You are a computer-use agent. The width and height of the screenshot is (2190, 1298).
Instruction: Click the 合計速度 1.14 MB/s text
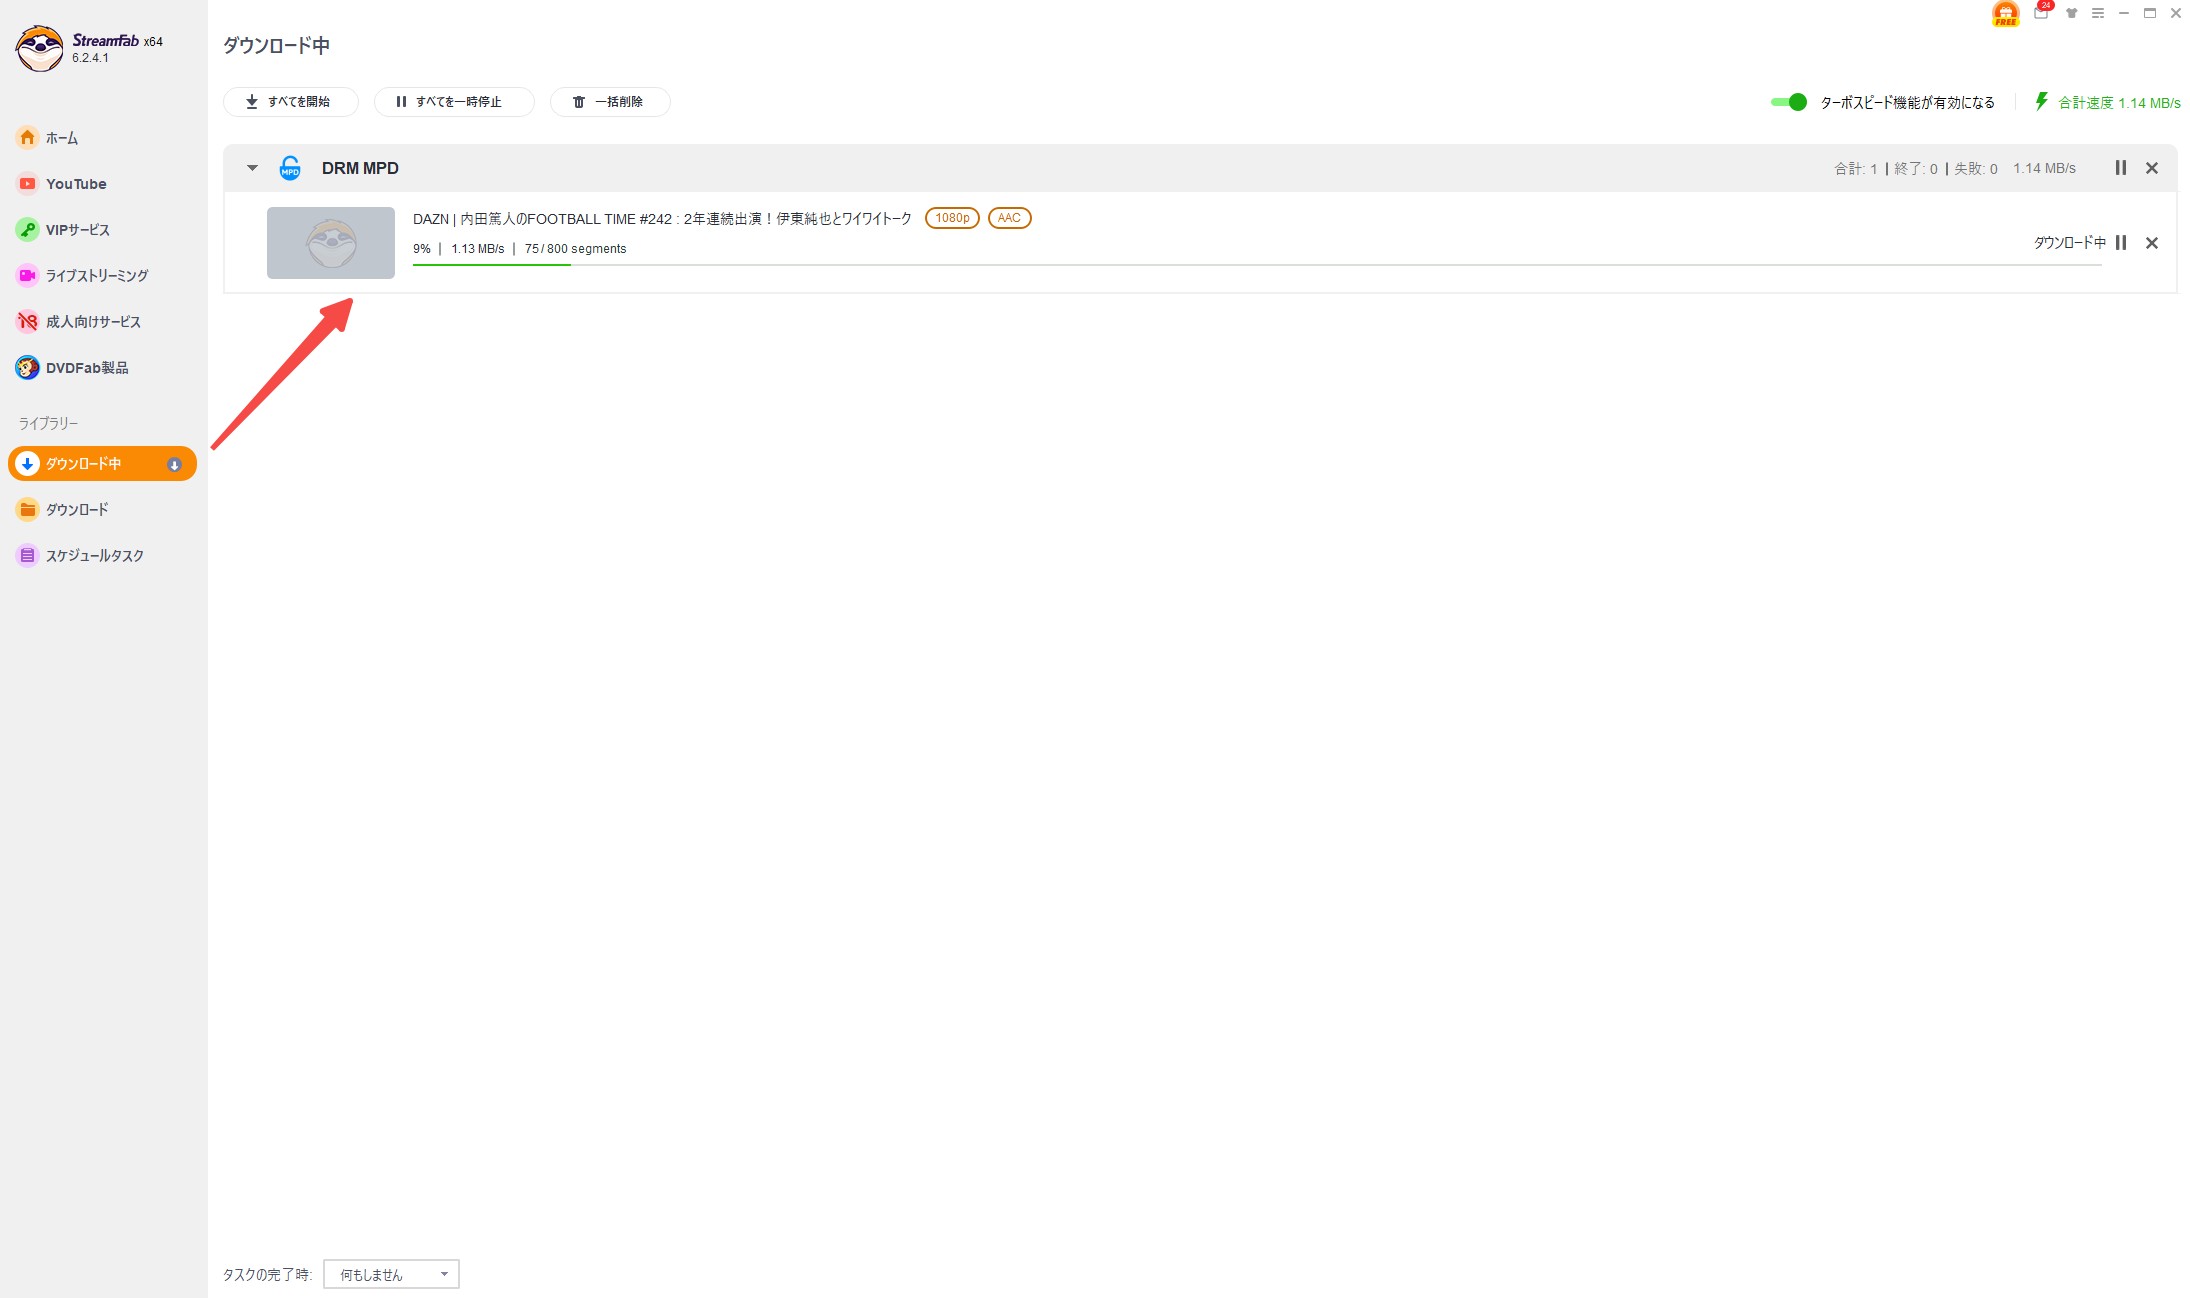coord(2119,103)
